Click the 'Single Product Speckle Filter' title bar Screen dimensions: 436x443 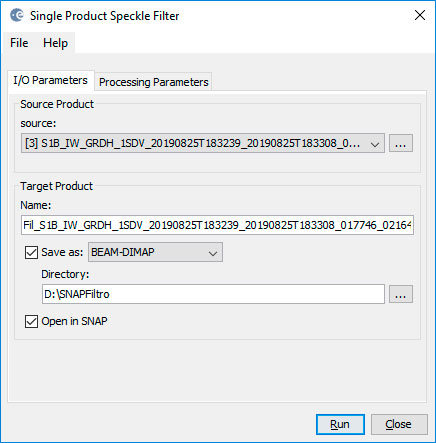coord(105,16)
